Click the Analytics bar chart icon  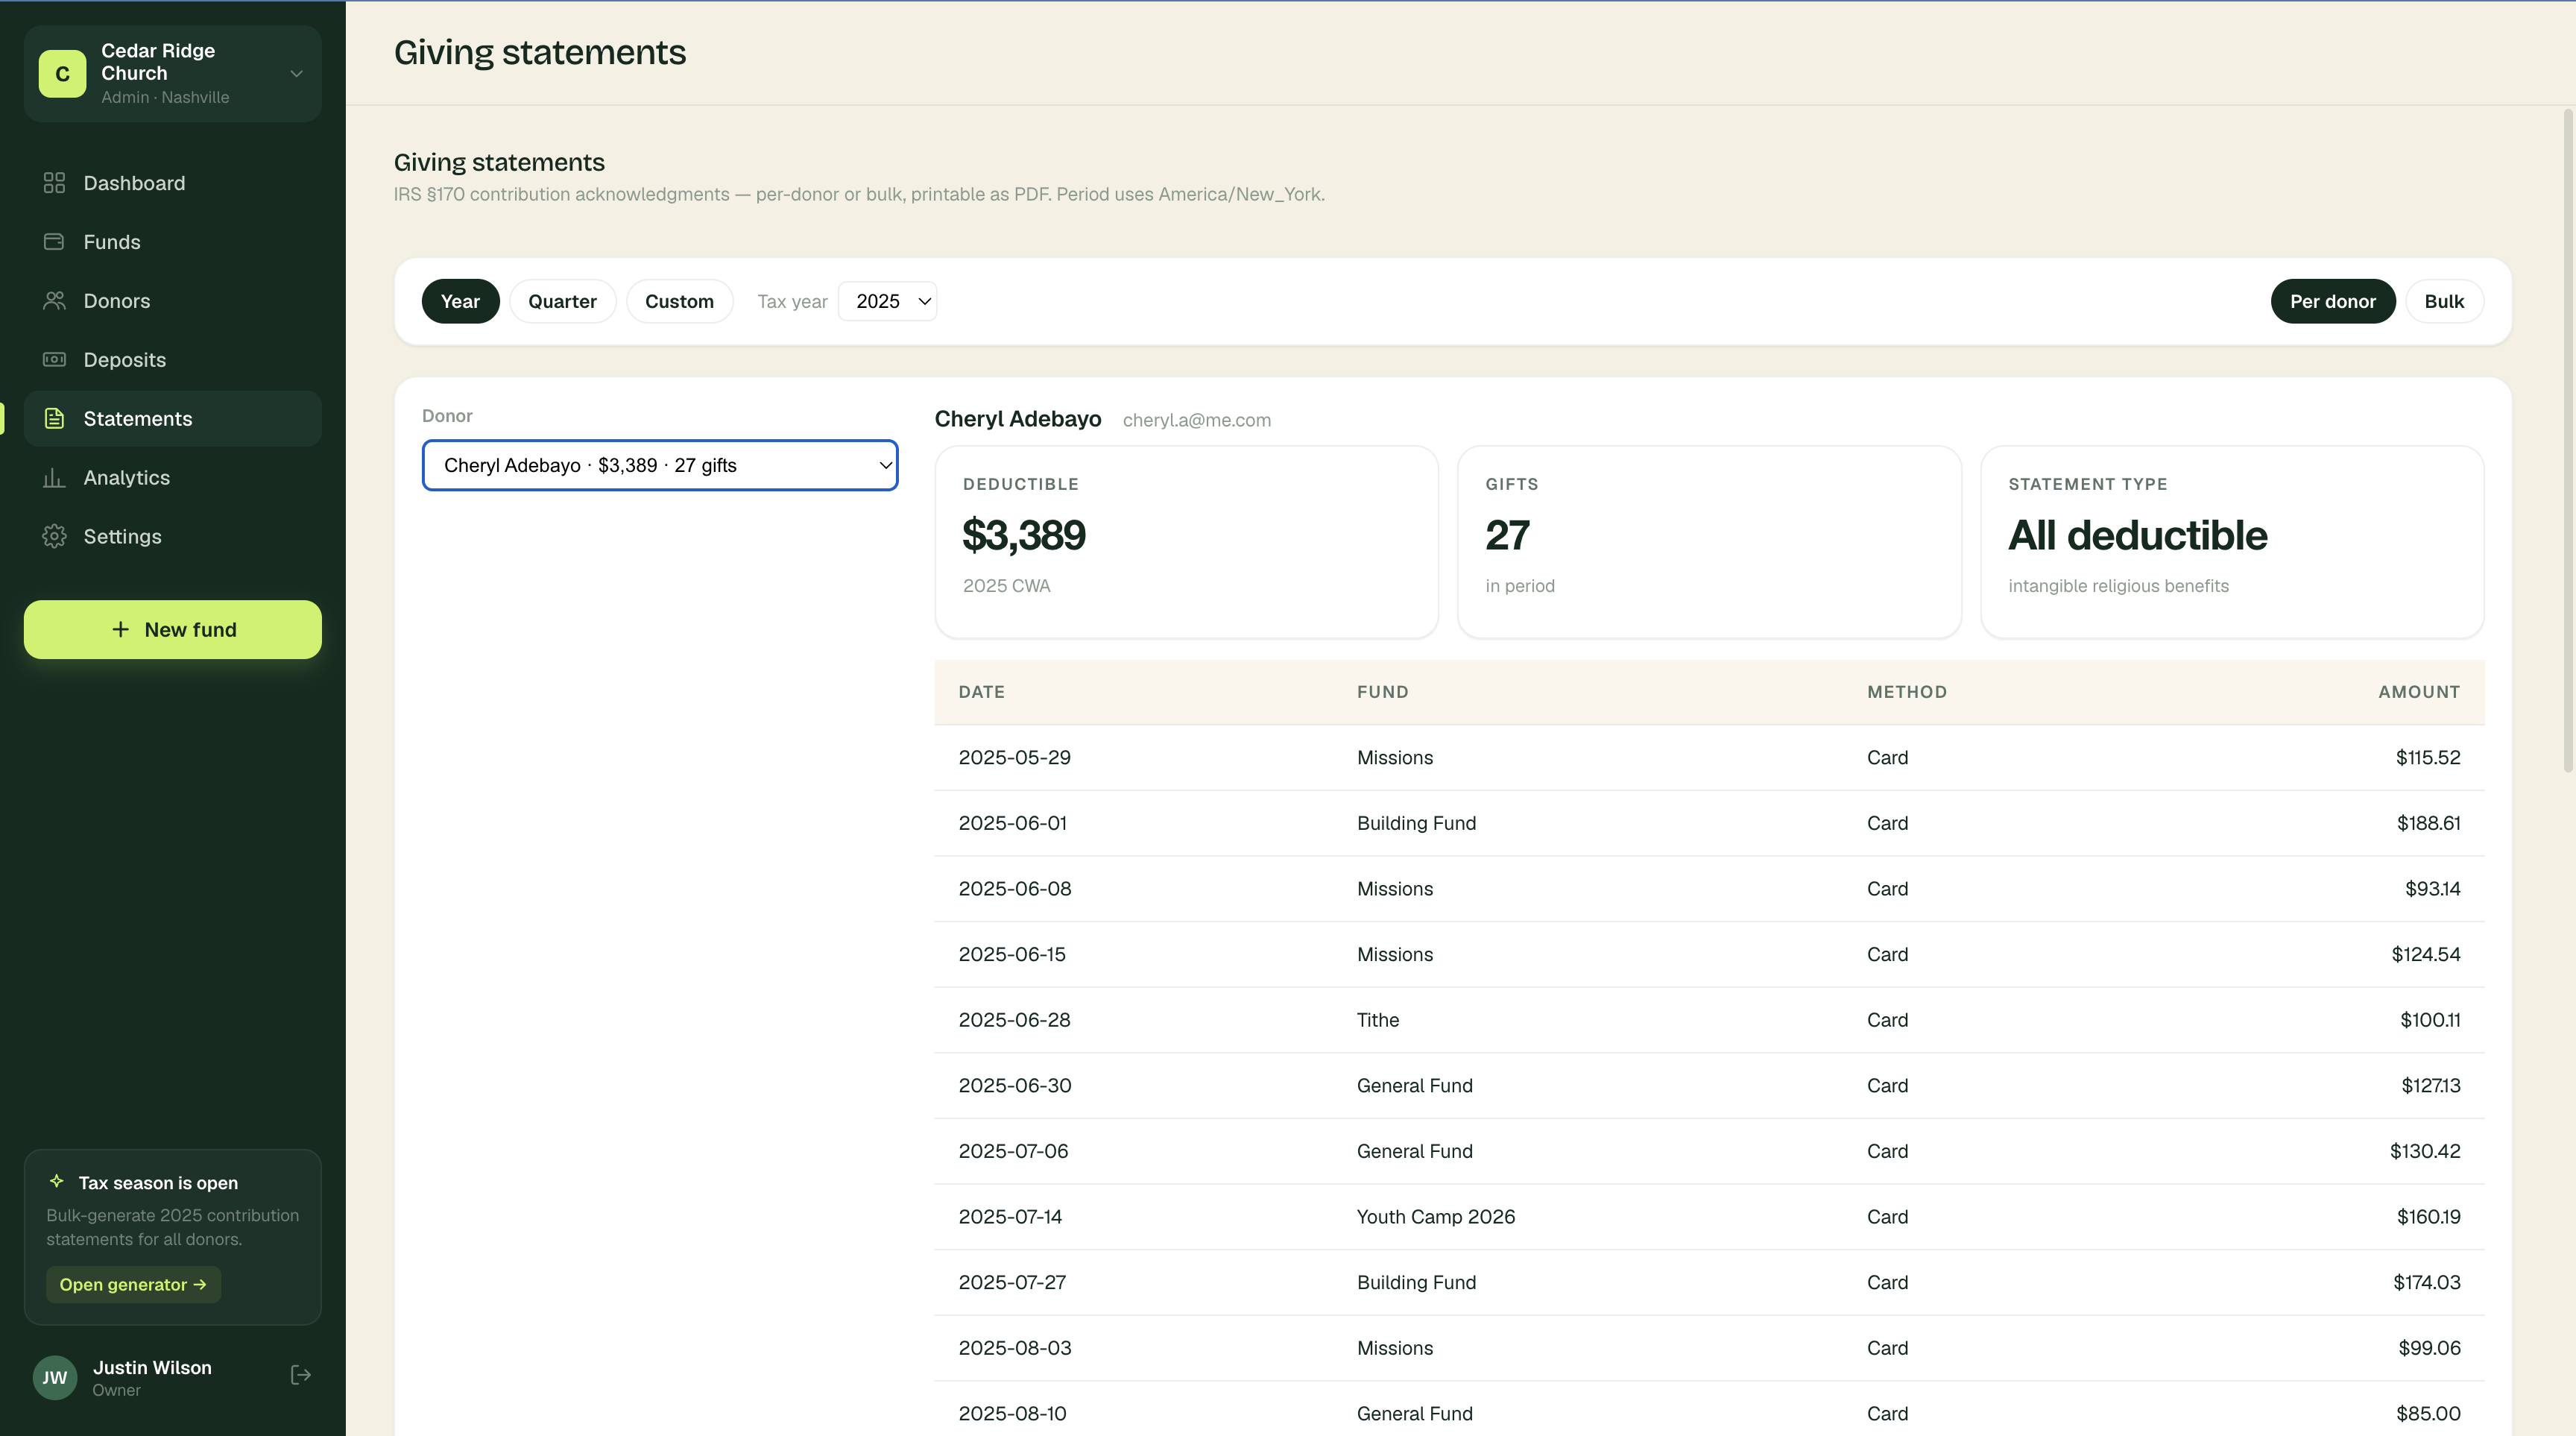[x=54, y=478]
